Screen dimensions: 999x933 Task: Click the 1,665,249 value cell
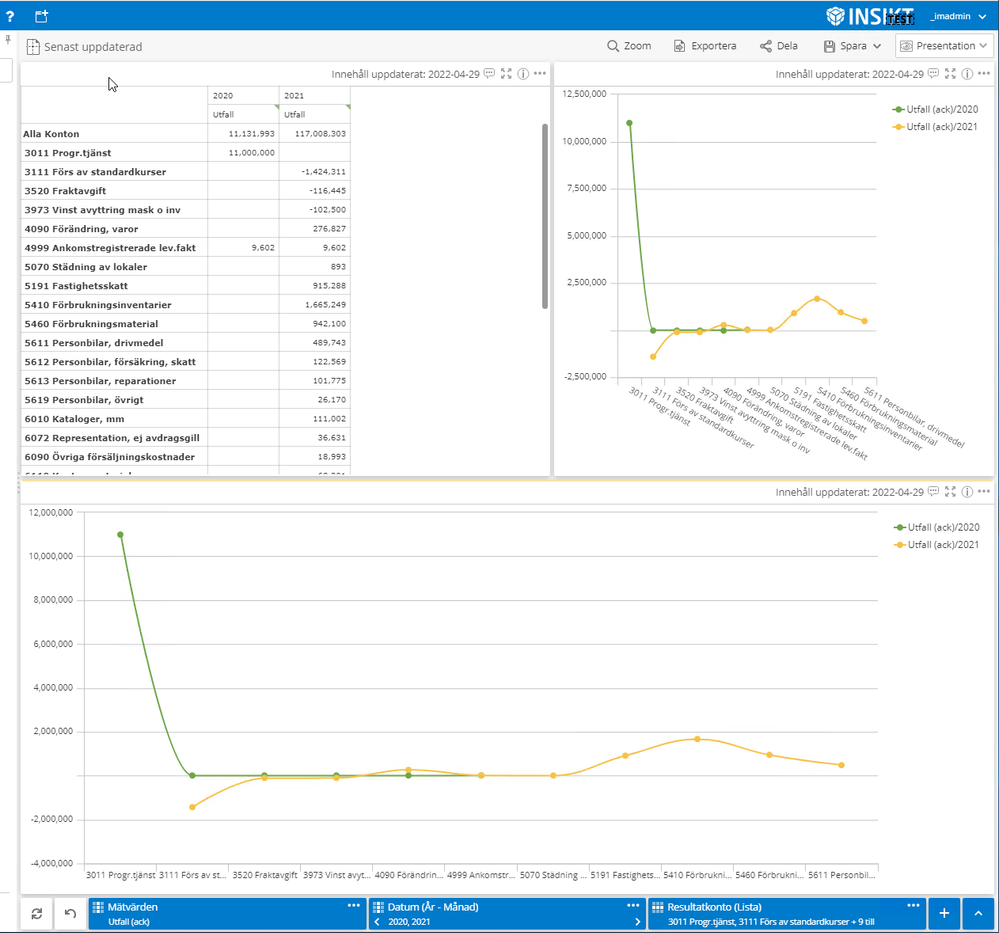pos(314,305)
